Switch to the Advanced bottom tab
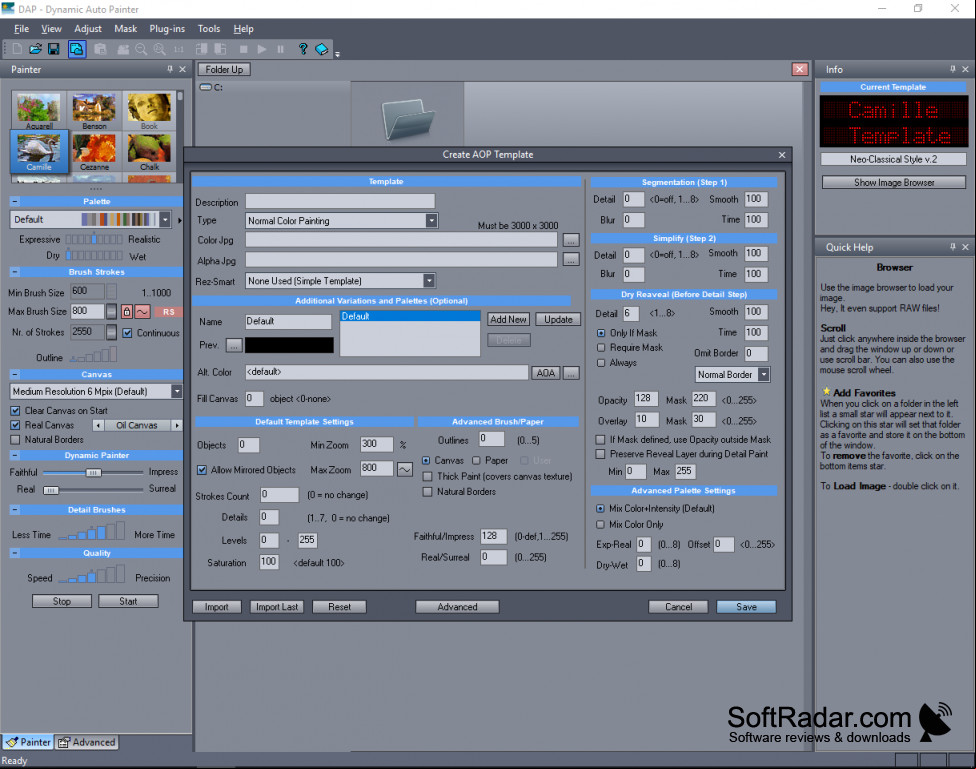976x769 pixels. (x=87, y=742)
